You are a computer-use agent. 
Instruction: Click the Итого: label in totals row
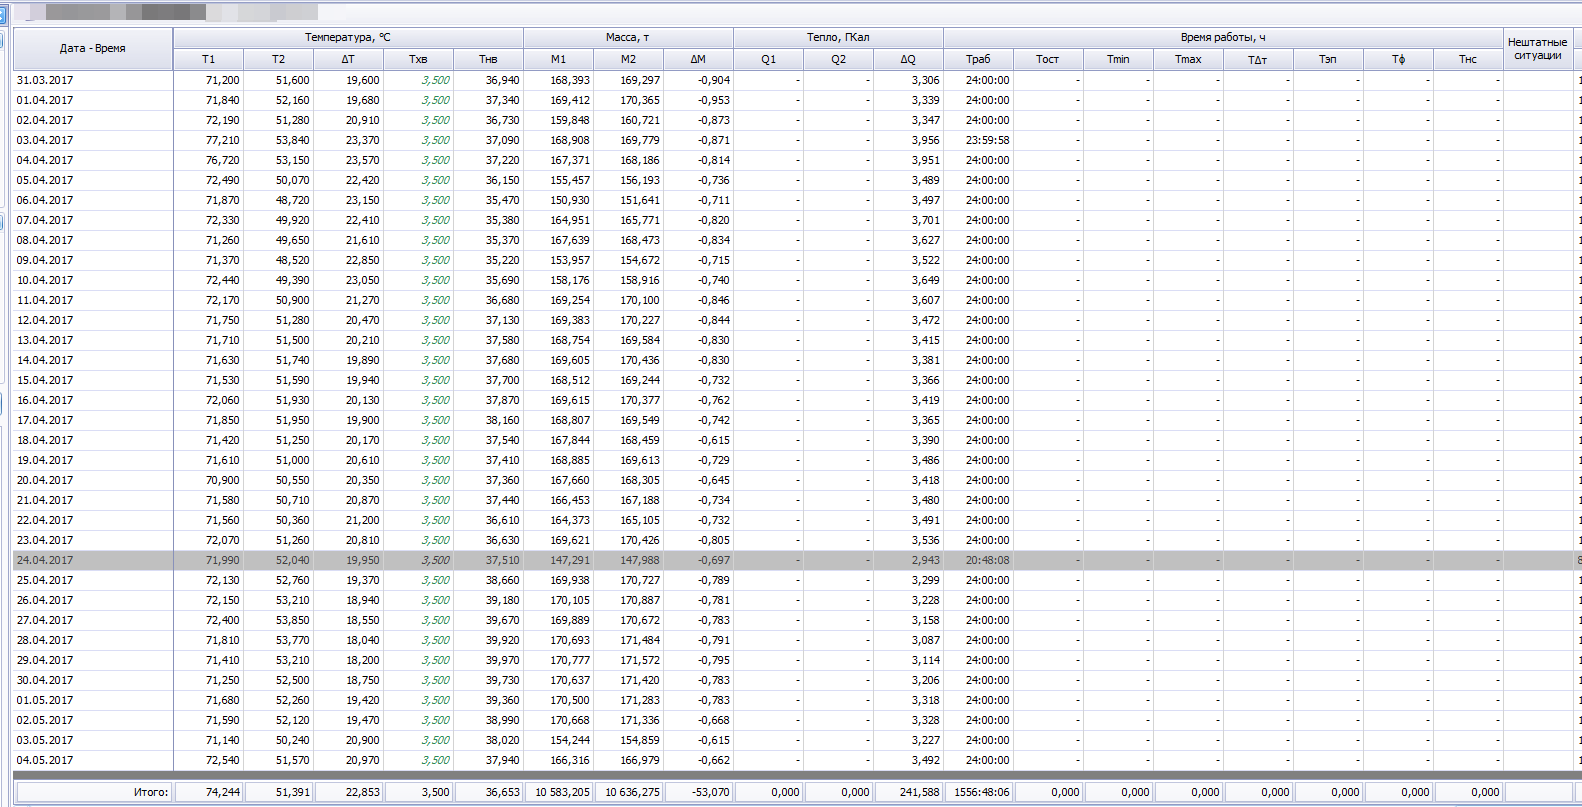151,792
